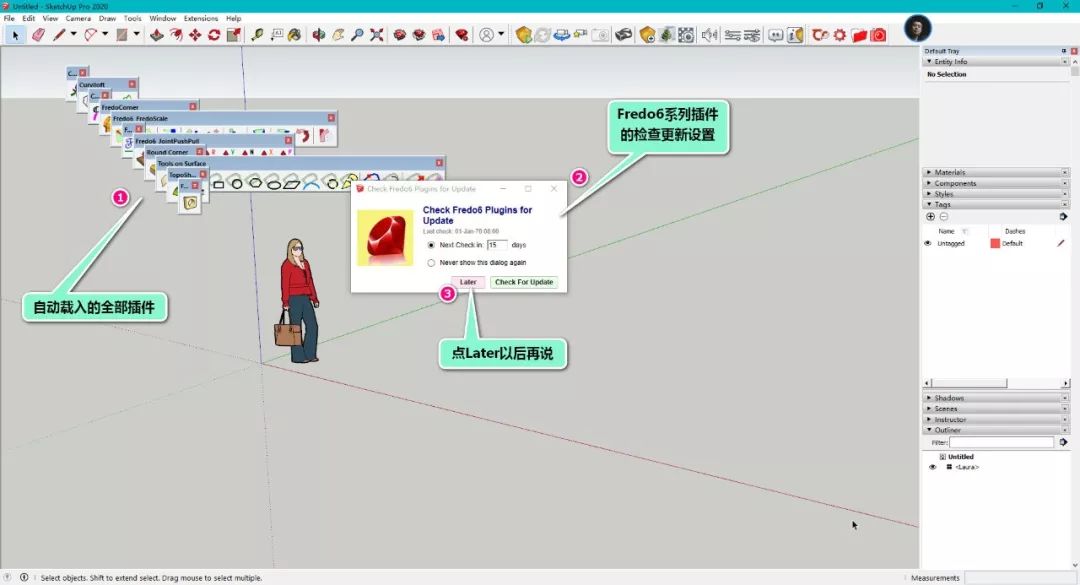Open the Draw menu
The width and height of the screenshot is (1080, 585).
107,19
